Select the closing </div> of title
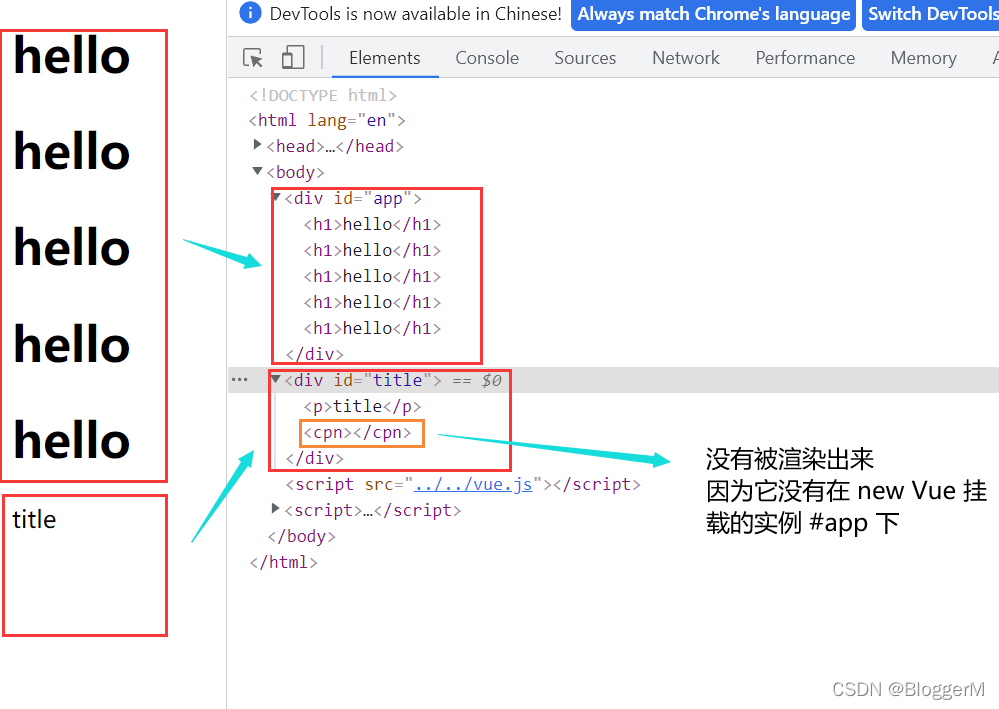This screenshot has width=999, height=709. 315,459
